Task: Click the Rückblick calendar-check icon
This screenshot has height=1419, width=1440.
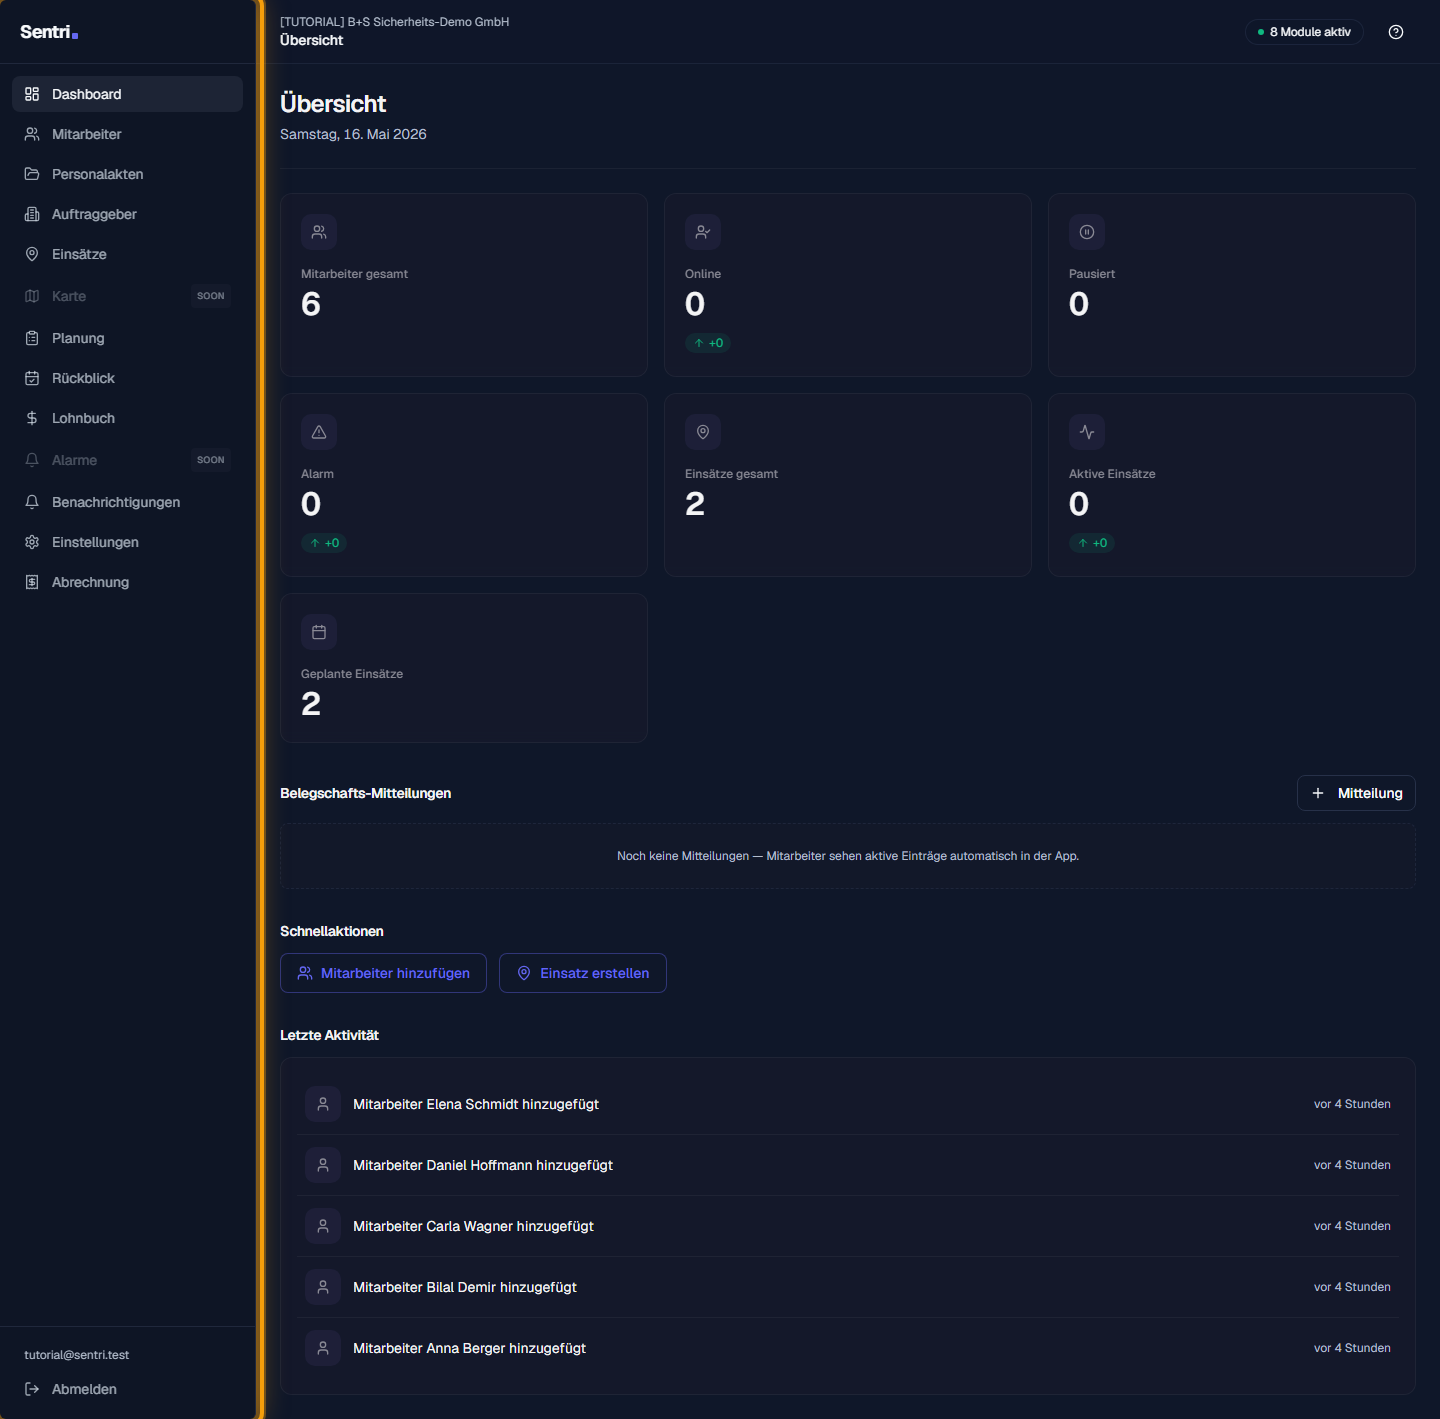Action: [32, 378]
